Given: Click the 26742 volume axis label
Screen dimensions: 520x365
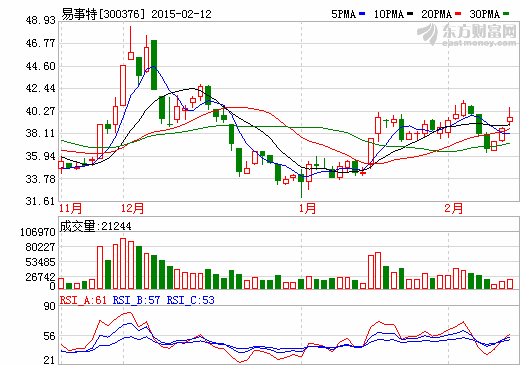Looking at the screenshot, I should pos(40,277).
